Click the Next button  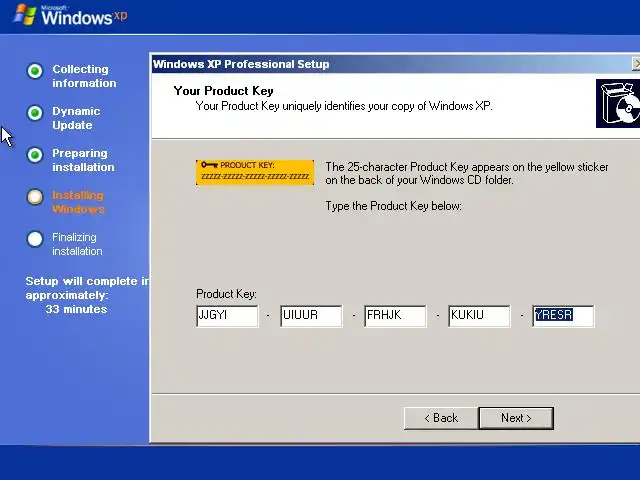click(x=516, y=418)
